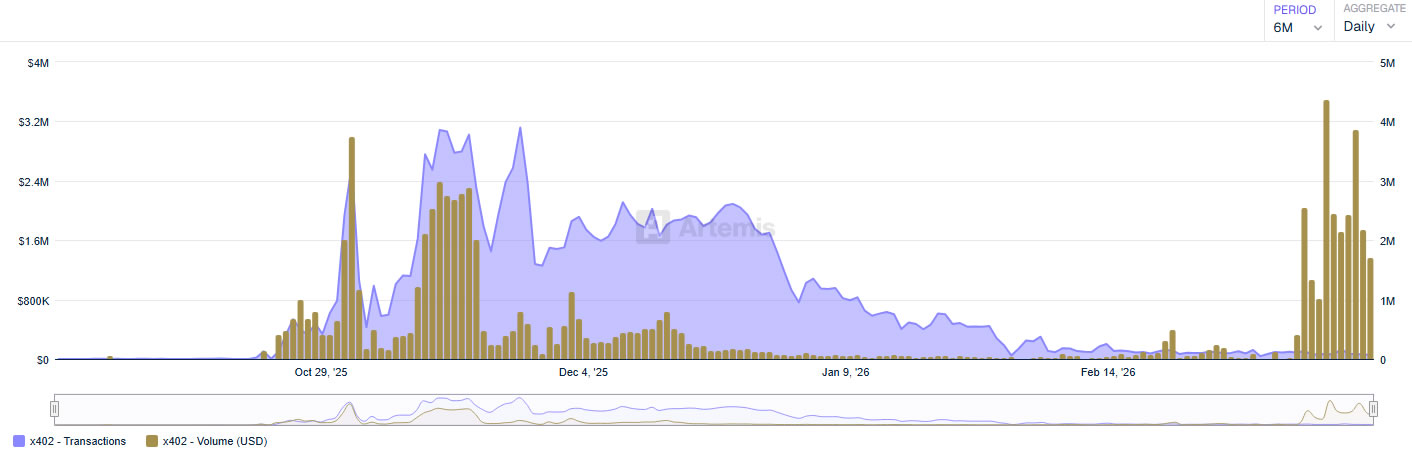Viewport: 1412px width, 456px height.
Task: Open the PERIOD 6M dropdown
Action: pyautogui.click(x=1298, y=27)
